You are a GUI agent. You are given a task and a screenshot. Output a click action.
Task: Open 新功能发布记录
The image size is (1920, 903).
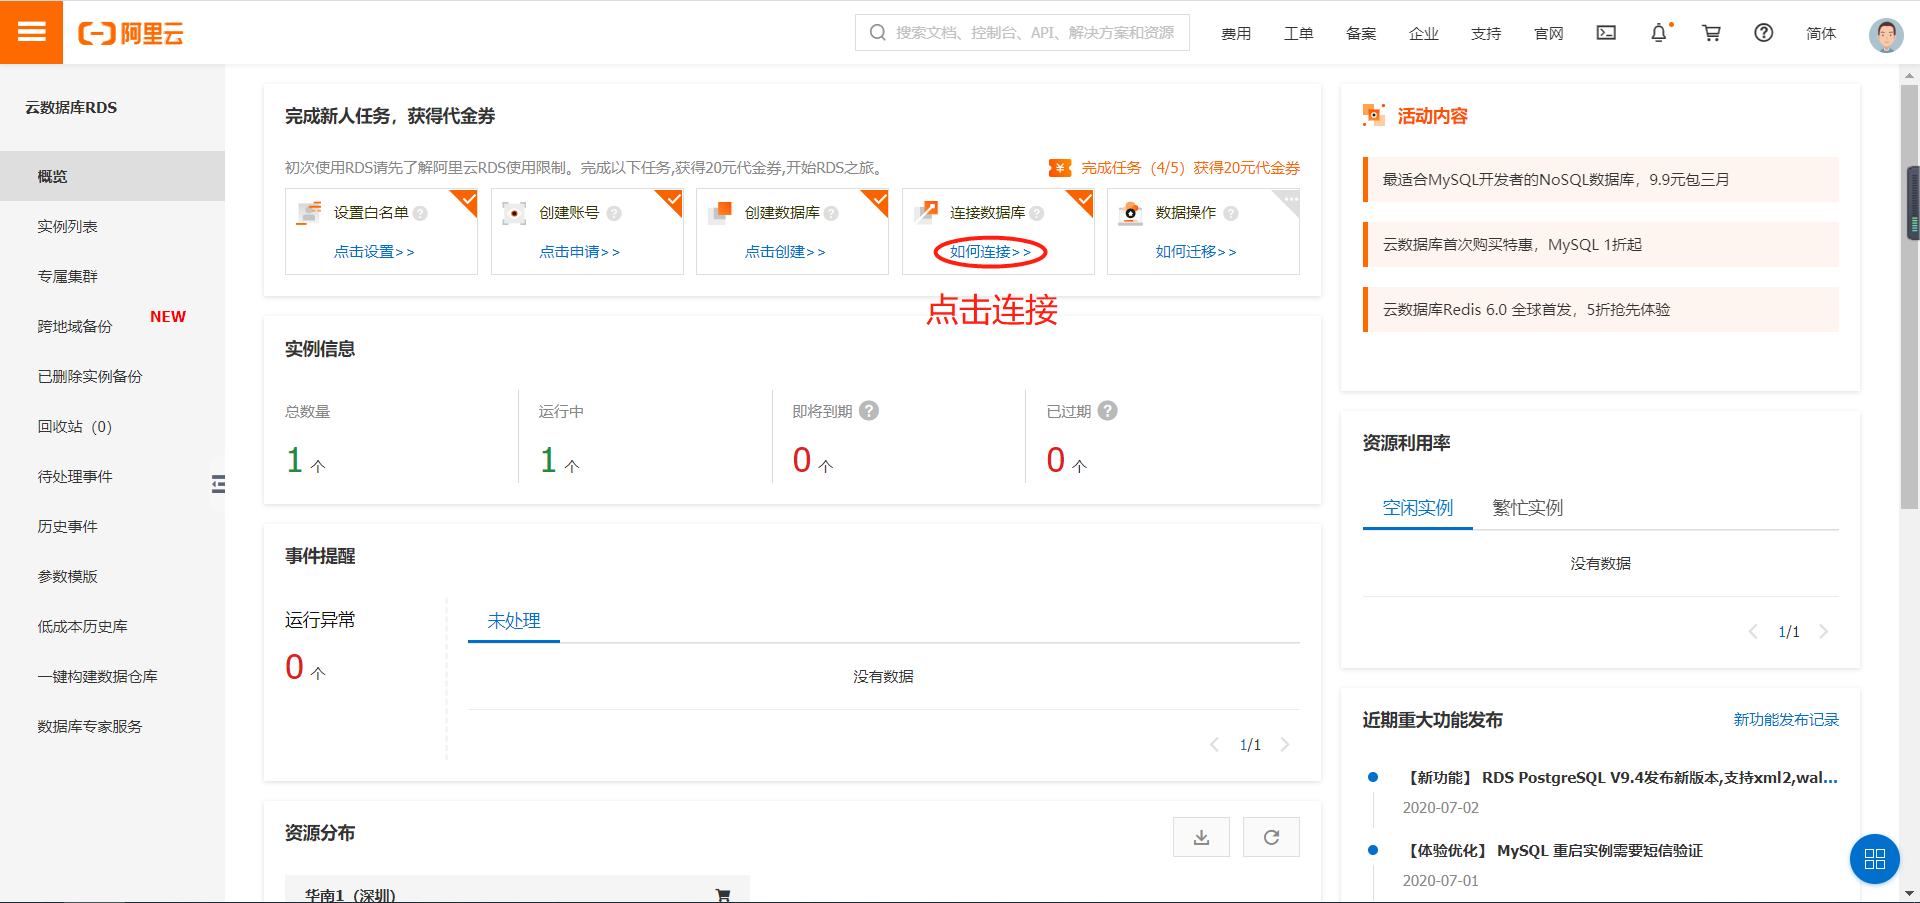coord(1784,719)
